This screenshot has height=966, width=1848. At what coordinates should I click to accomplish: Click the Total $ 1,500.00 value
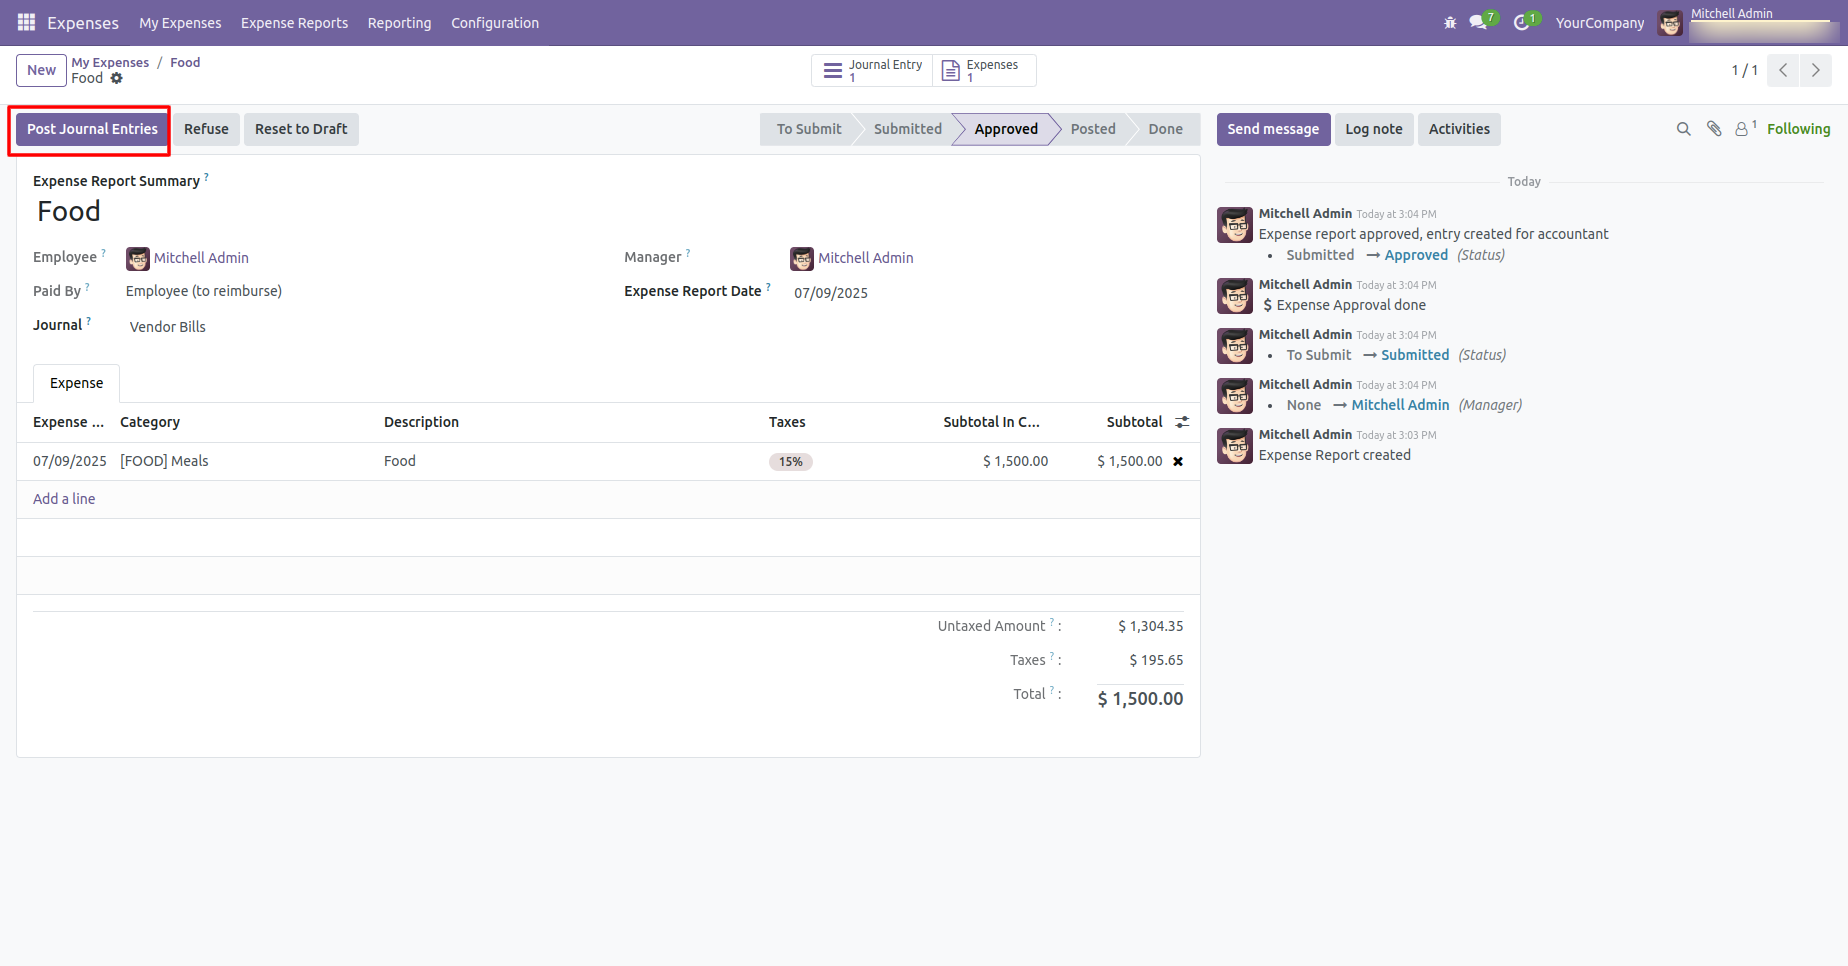(x=1140, y=699)
